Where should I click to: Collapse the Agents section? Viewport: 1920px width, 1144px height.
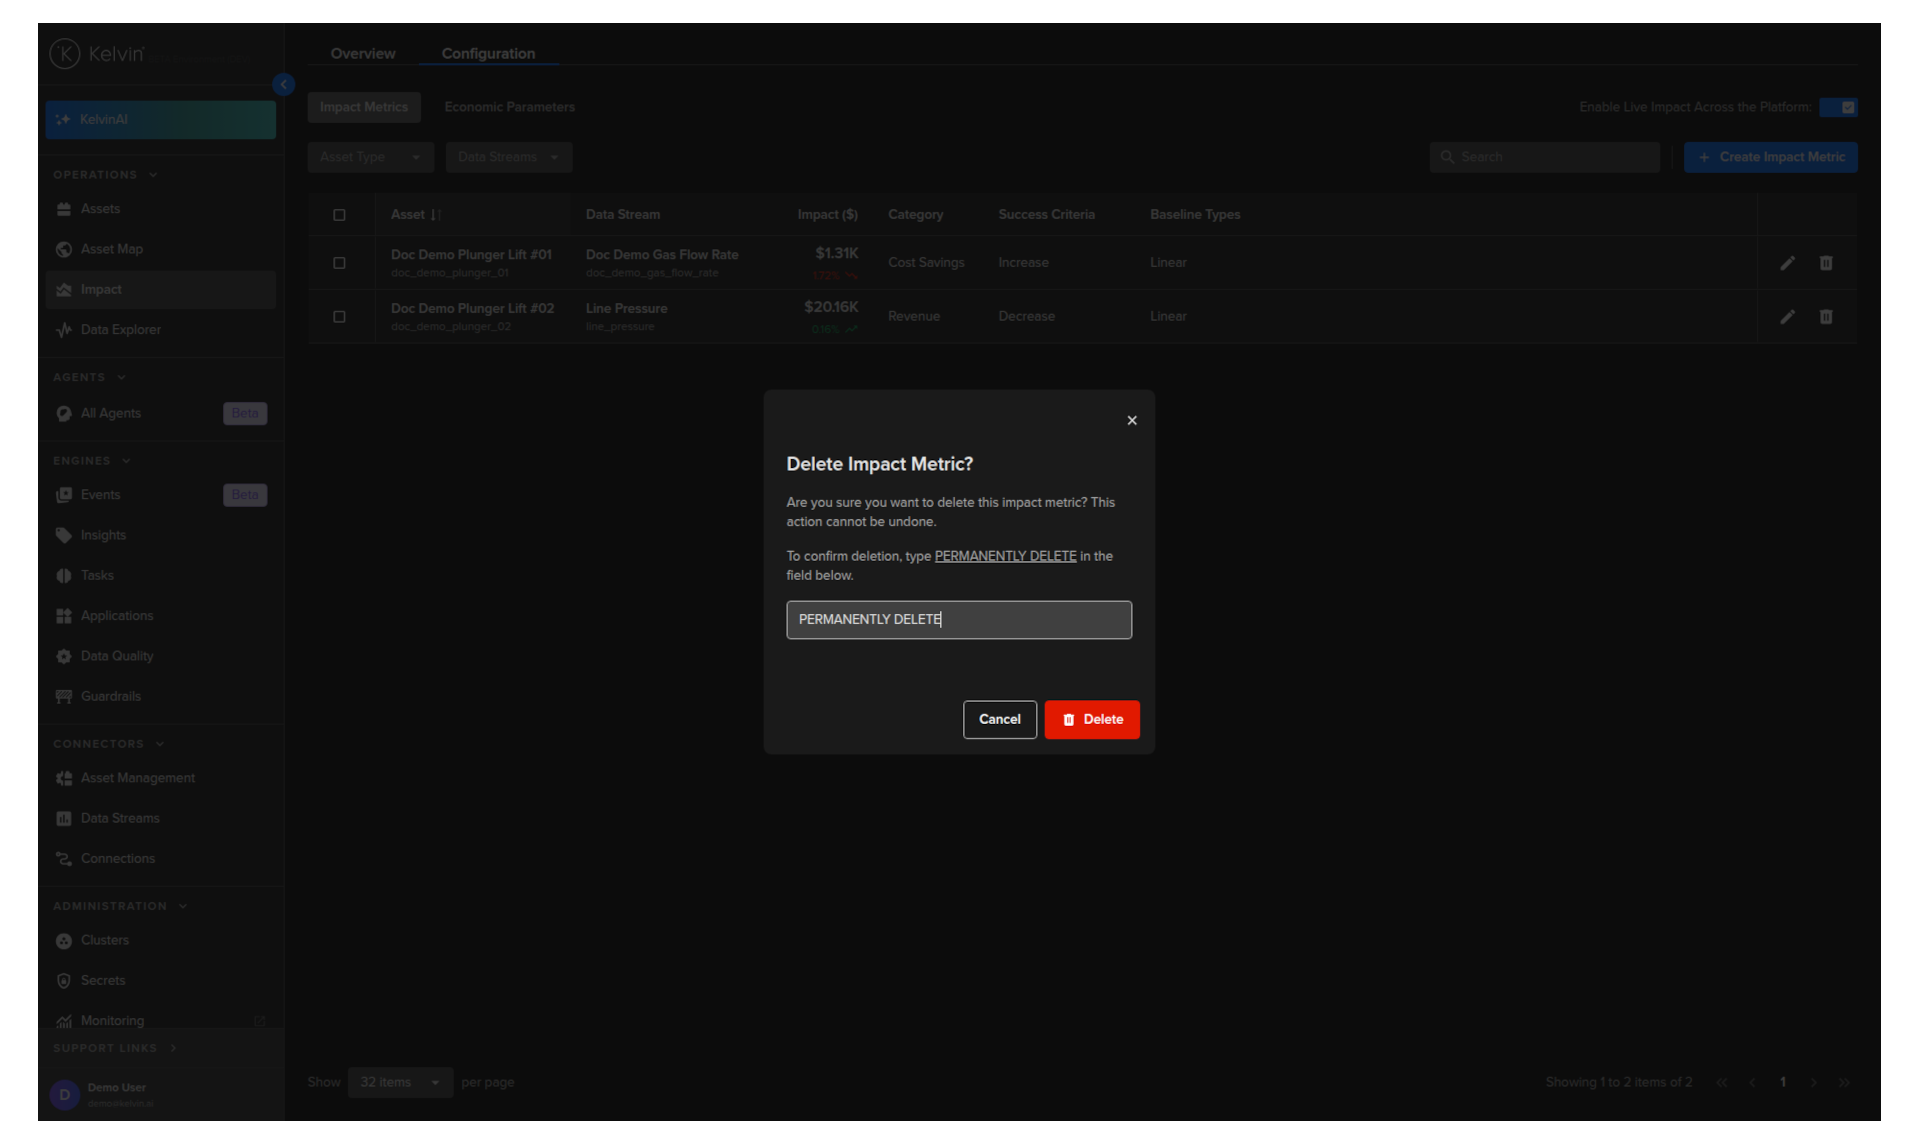pyautogui.click(x=89, y=377)
